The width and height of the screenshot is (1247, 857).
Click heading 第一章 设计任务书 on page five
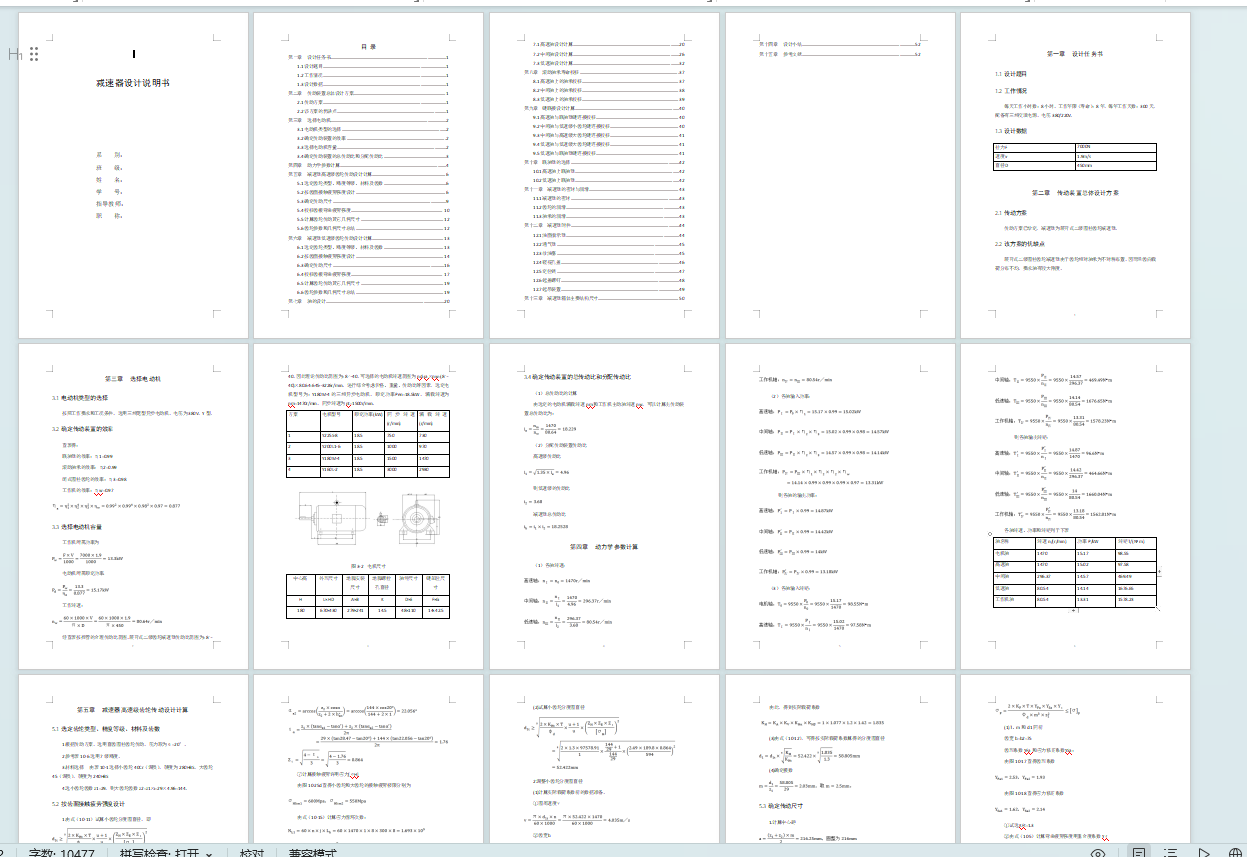(x=1075, y=53)
